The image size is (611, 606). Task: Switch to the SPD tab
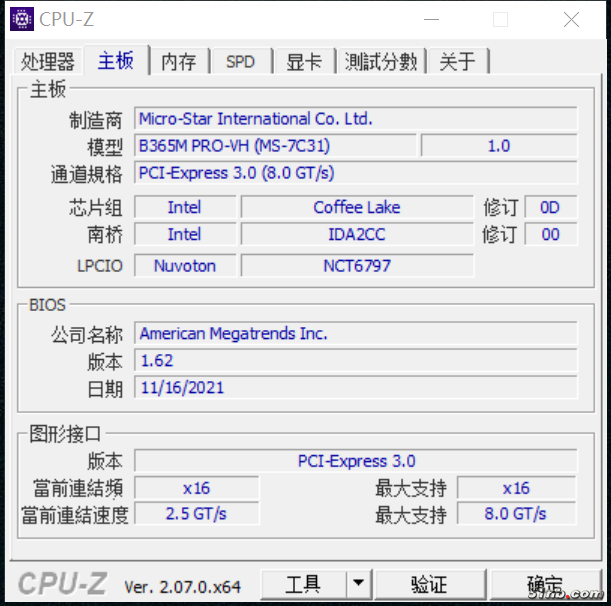tap(240, 62)
